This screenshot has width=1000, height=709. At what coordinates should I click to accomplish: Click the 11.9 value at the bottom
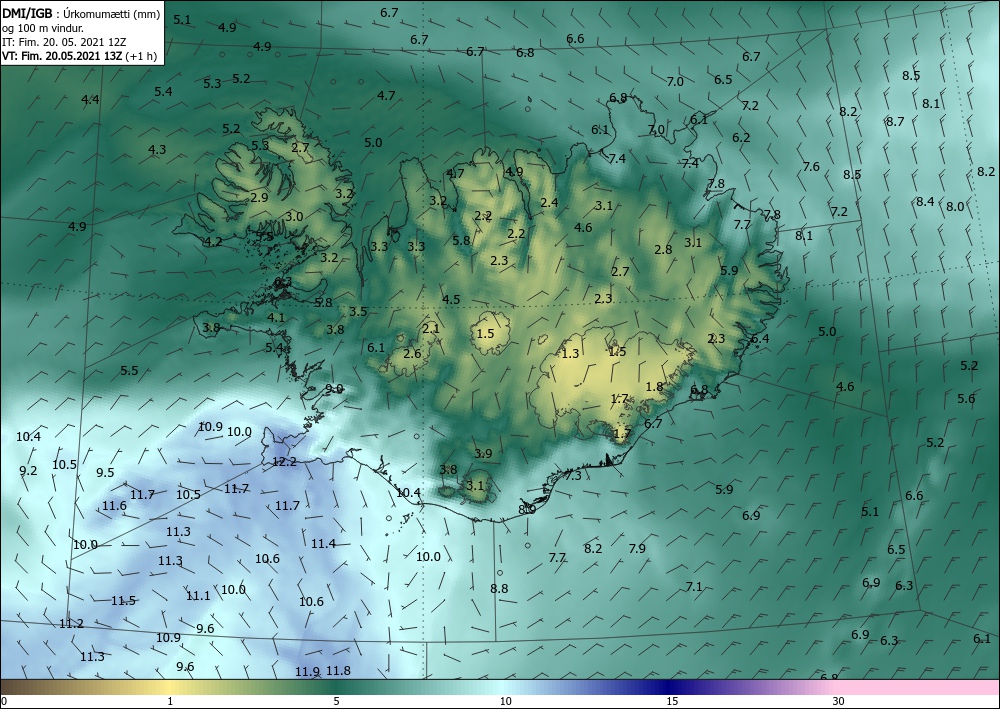tap(307, 671)
